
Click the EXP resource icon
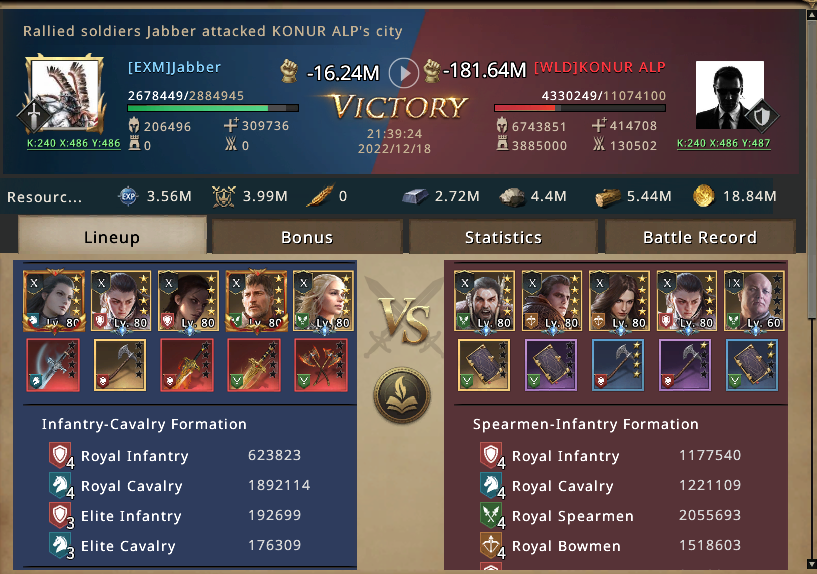point(128,196)
